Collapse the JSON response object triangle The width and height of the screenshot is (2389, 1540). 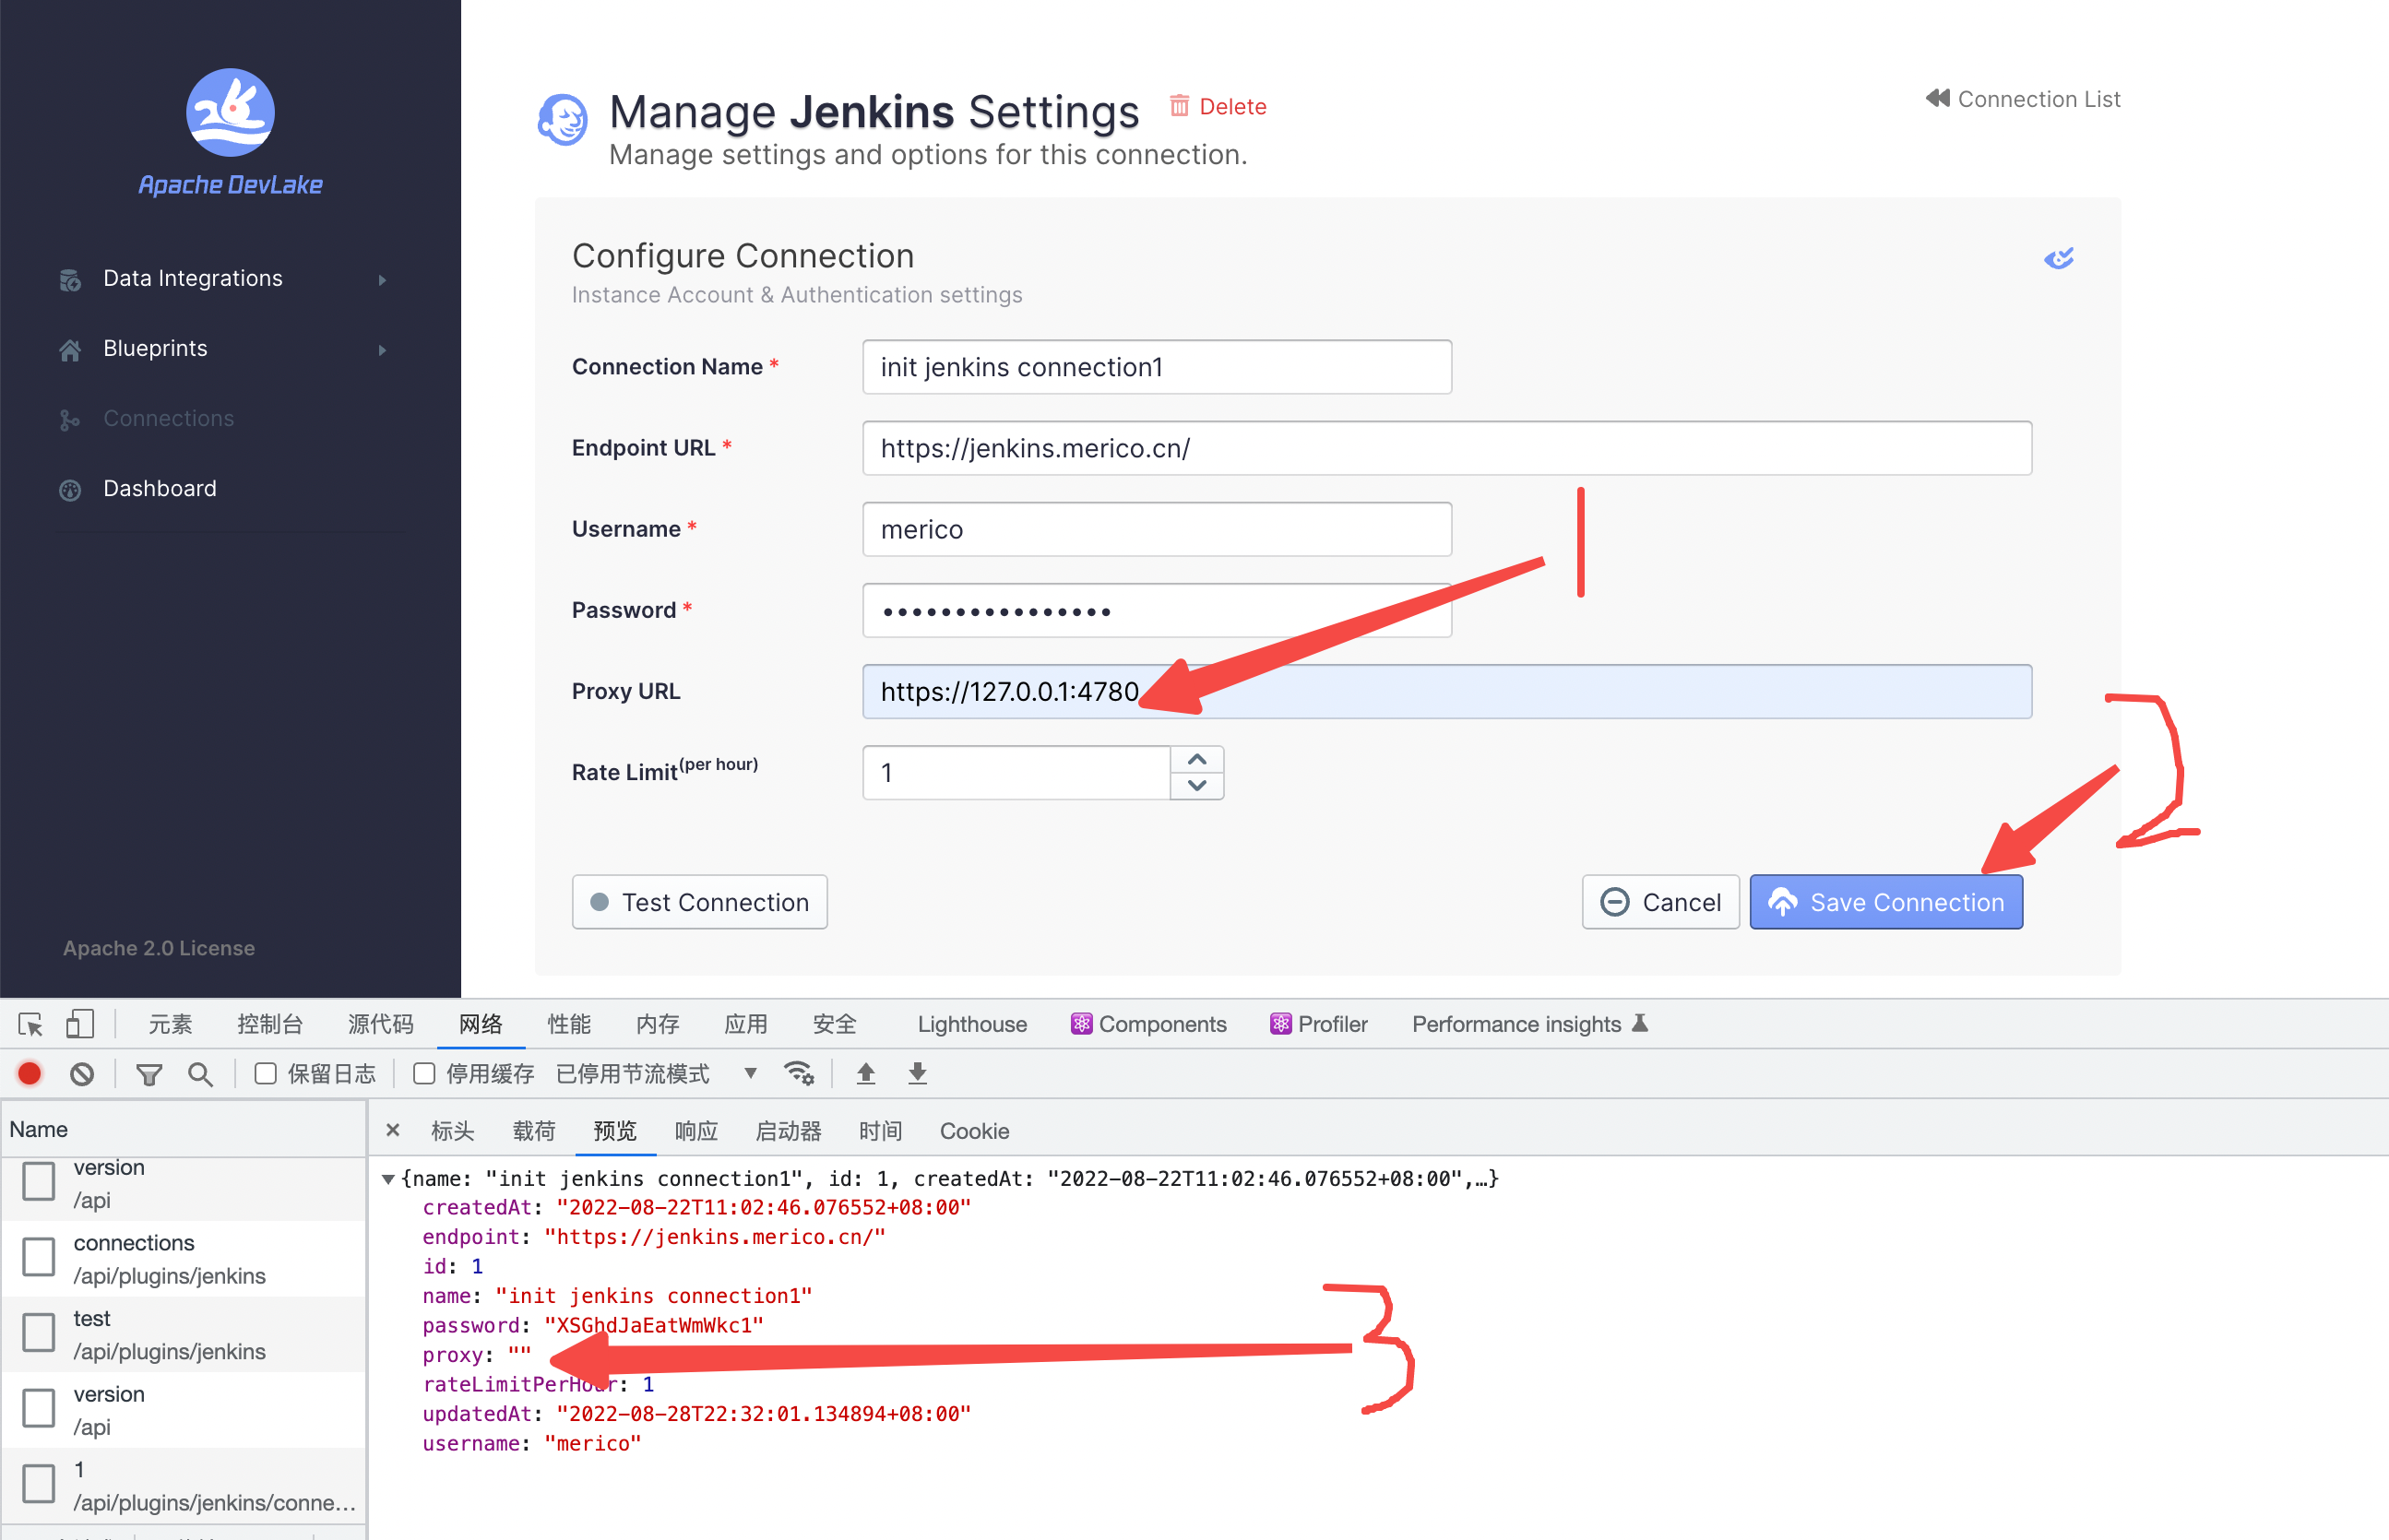pyautogui.click(x=388, y=1179)
